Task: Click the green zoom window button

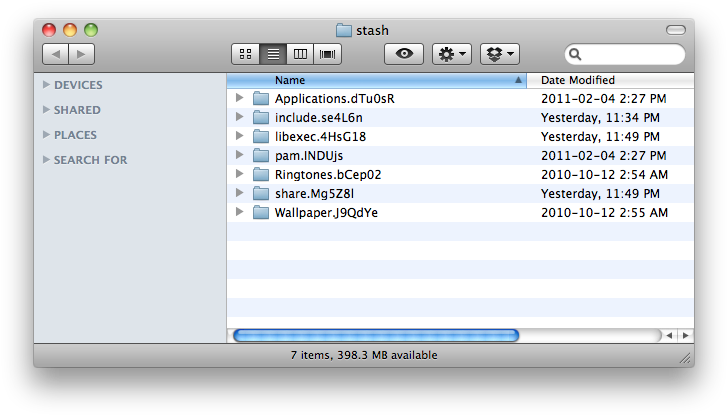Action: tap(91, 30)
